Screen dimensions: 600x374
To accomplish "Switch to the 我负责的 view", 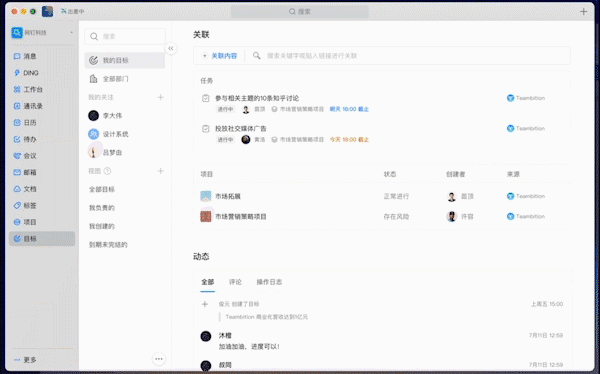I will coord(102,207).
